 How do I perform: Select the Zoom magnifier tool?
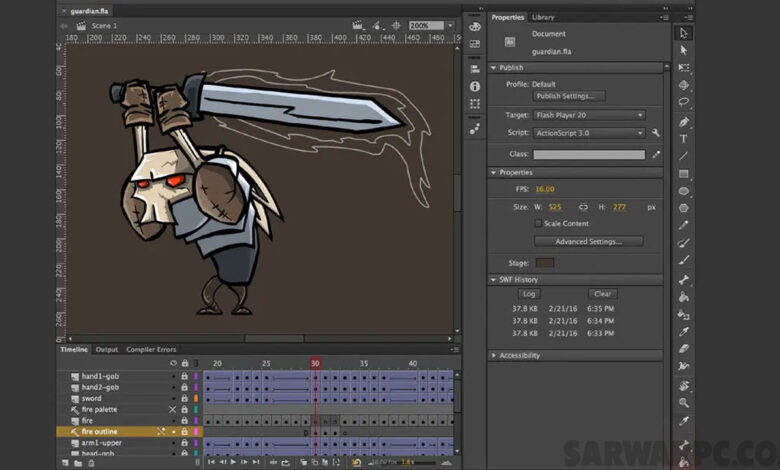coord(684,403)
